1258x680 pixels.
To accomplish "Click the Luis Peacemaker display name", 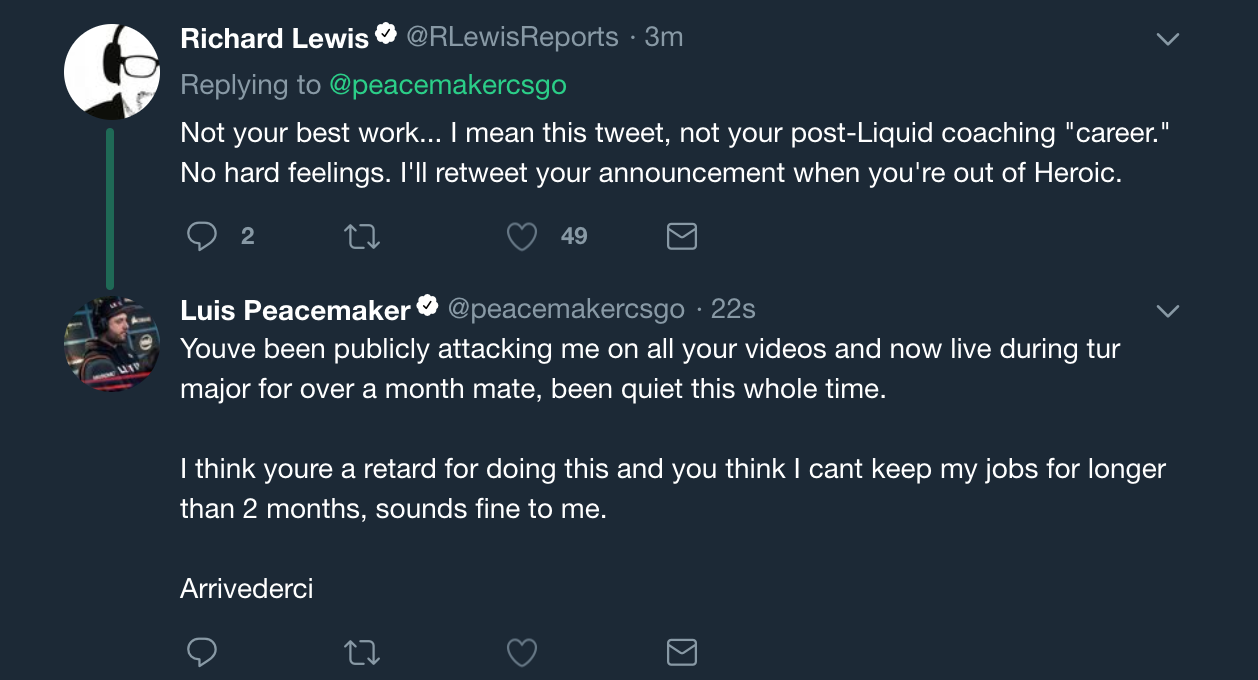I will click(x=295, y=310).
